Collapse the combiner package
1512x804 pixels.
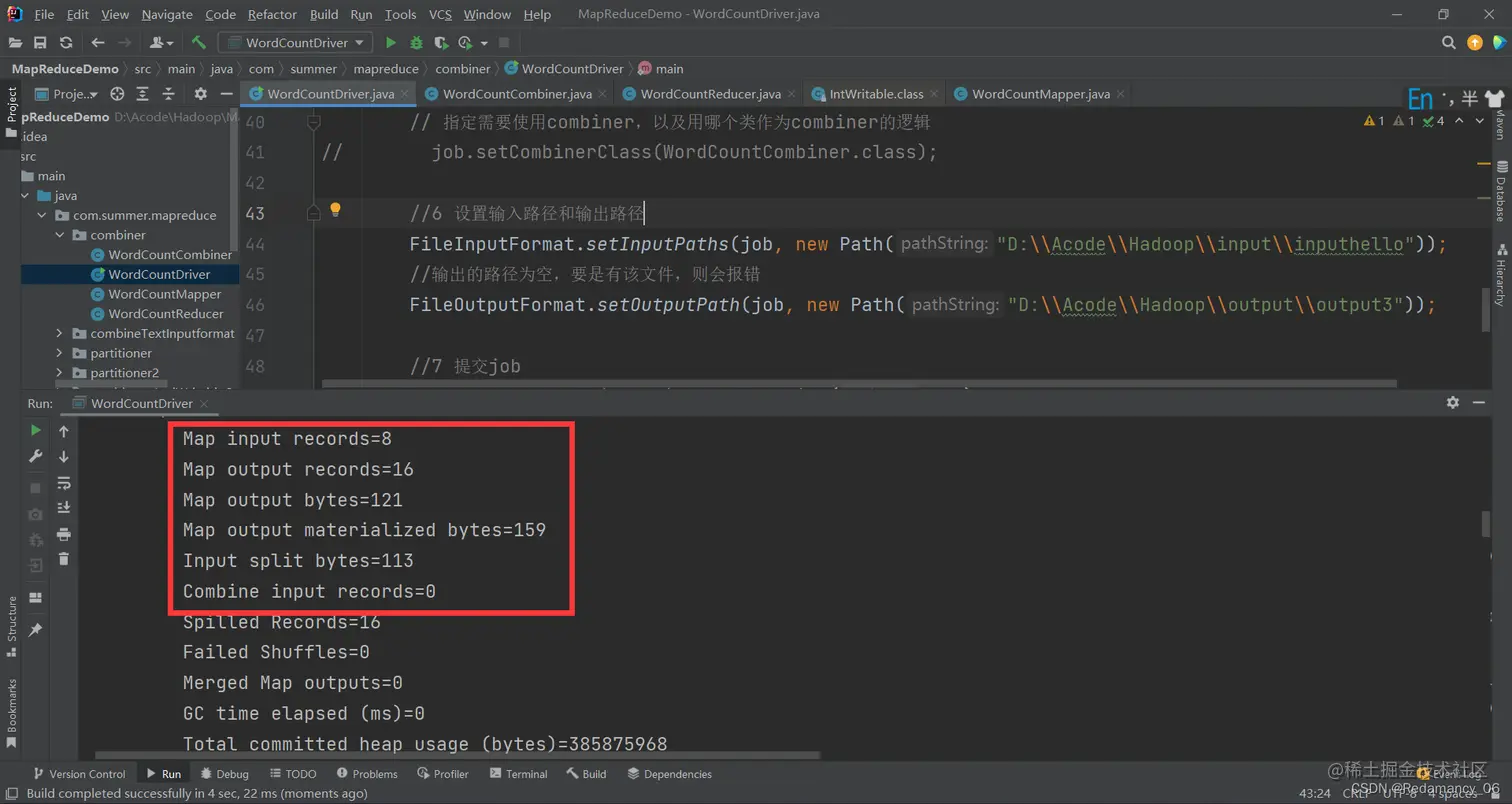point(60,235)
